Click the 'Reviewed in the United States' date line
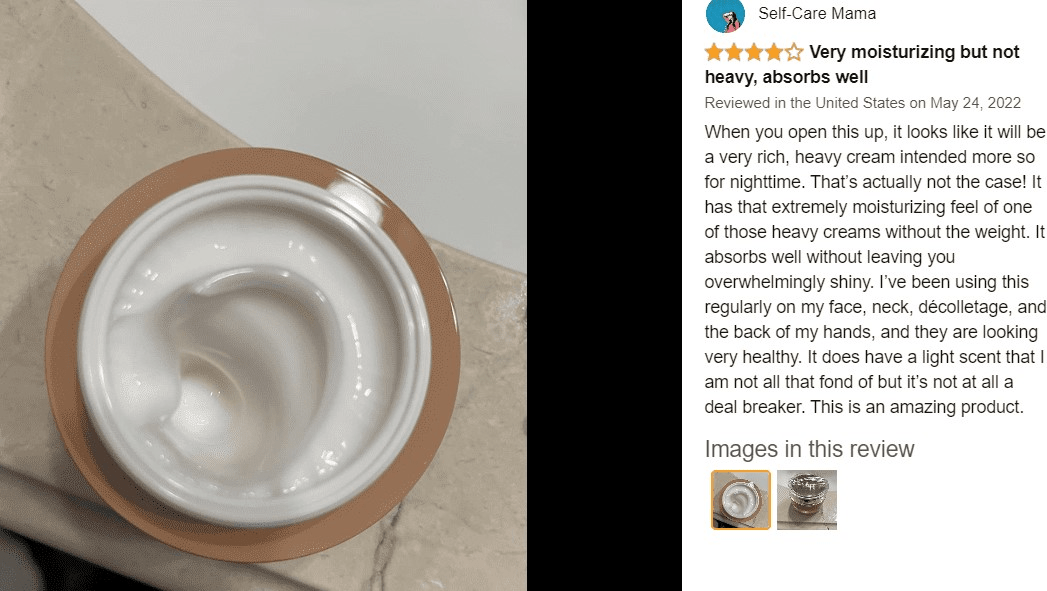 click(863, 103)
